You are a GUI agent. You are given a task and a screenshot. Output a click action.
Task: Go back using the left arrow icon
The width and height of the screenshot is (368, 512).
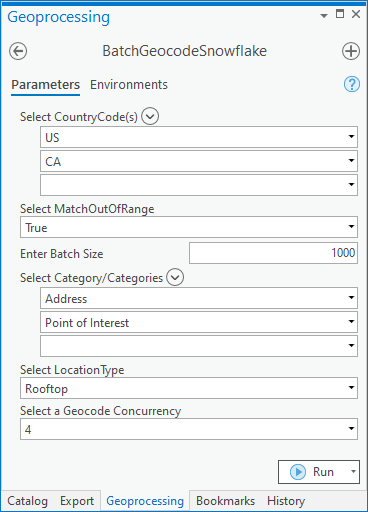(18, 51)
